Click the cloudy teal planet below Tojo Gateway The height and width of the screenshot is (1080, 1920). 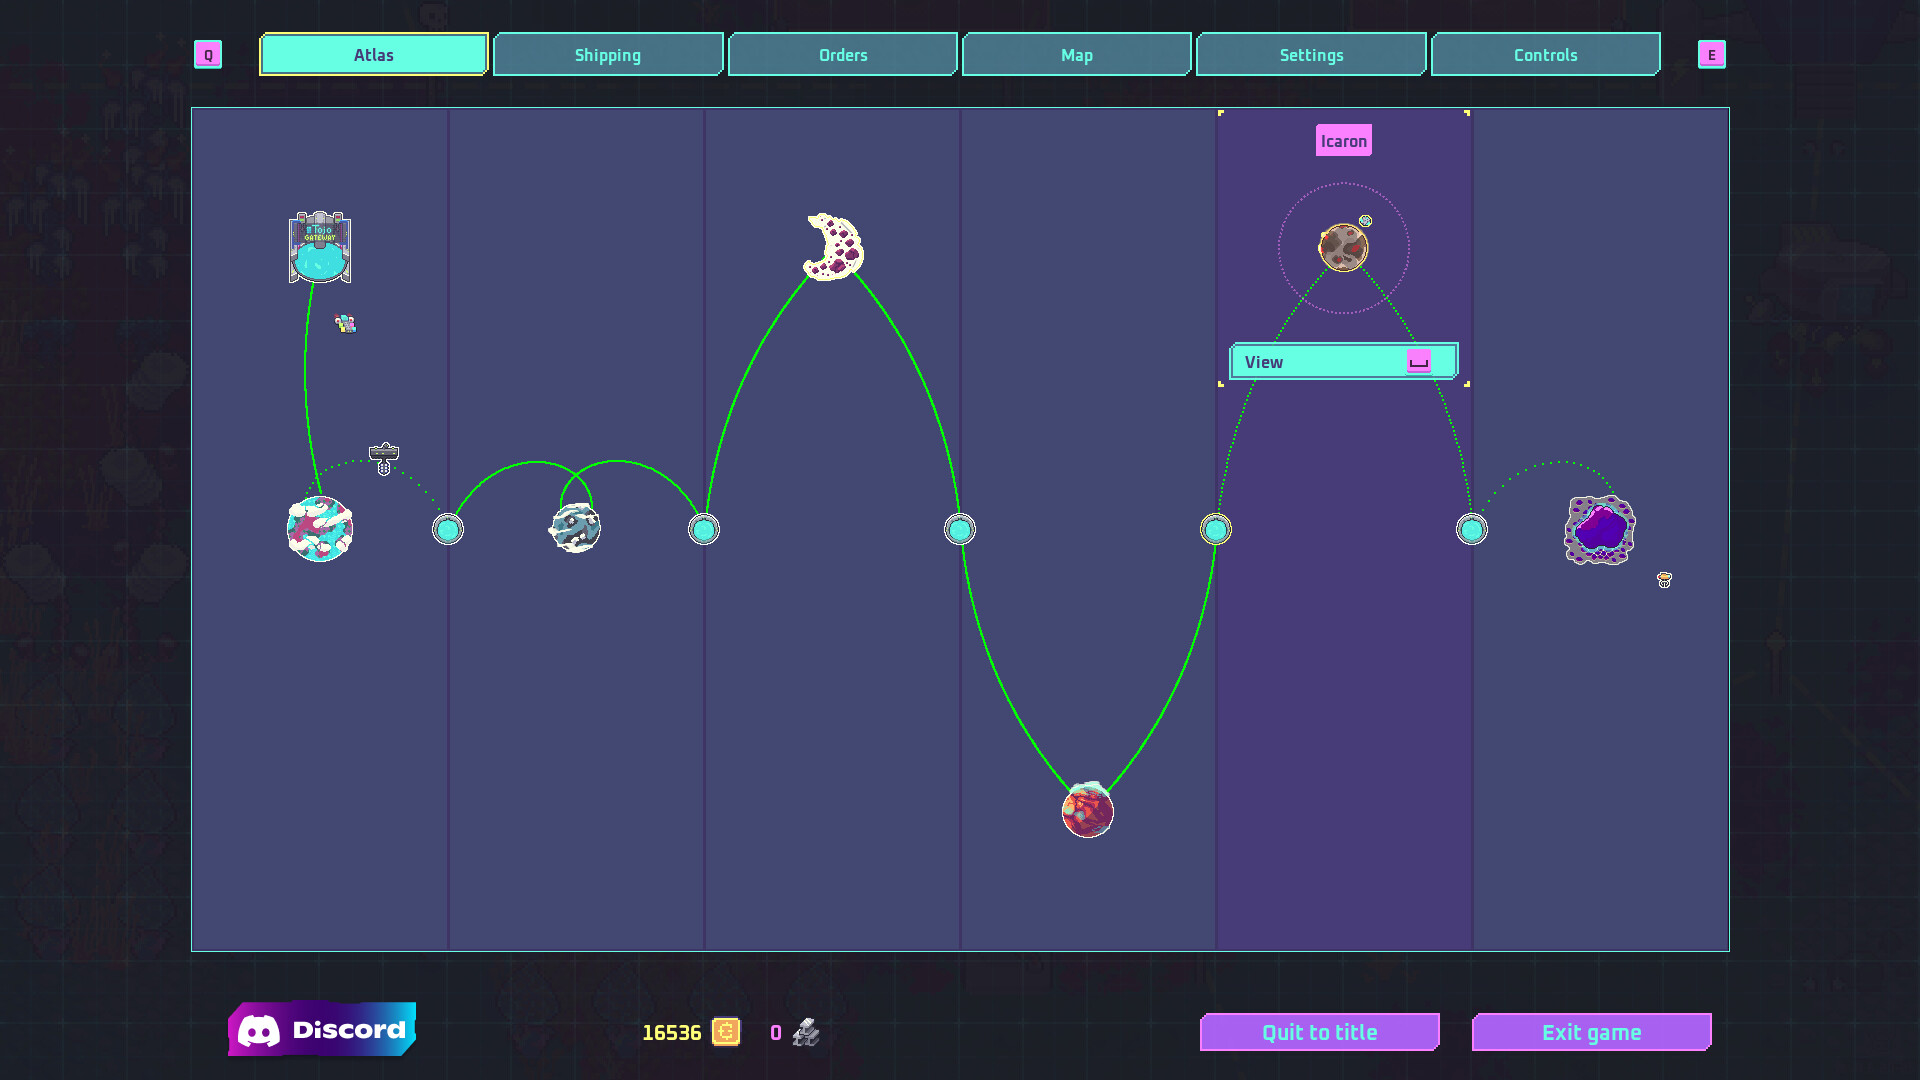[320, 529]
